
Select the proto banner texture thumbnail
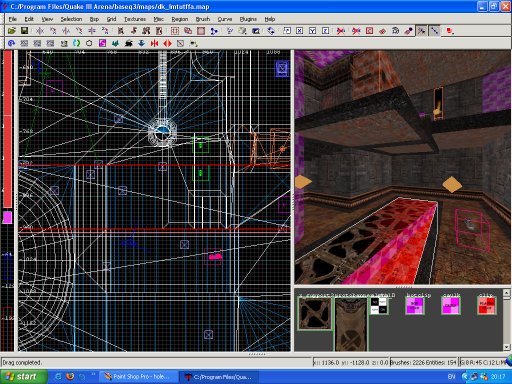pyautogui.click(x=351, y=324)
